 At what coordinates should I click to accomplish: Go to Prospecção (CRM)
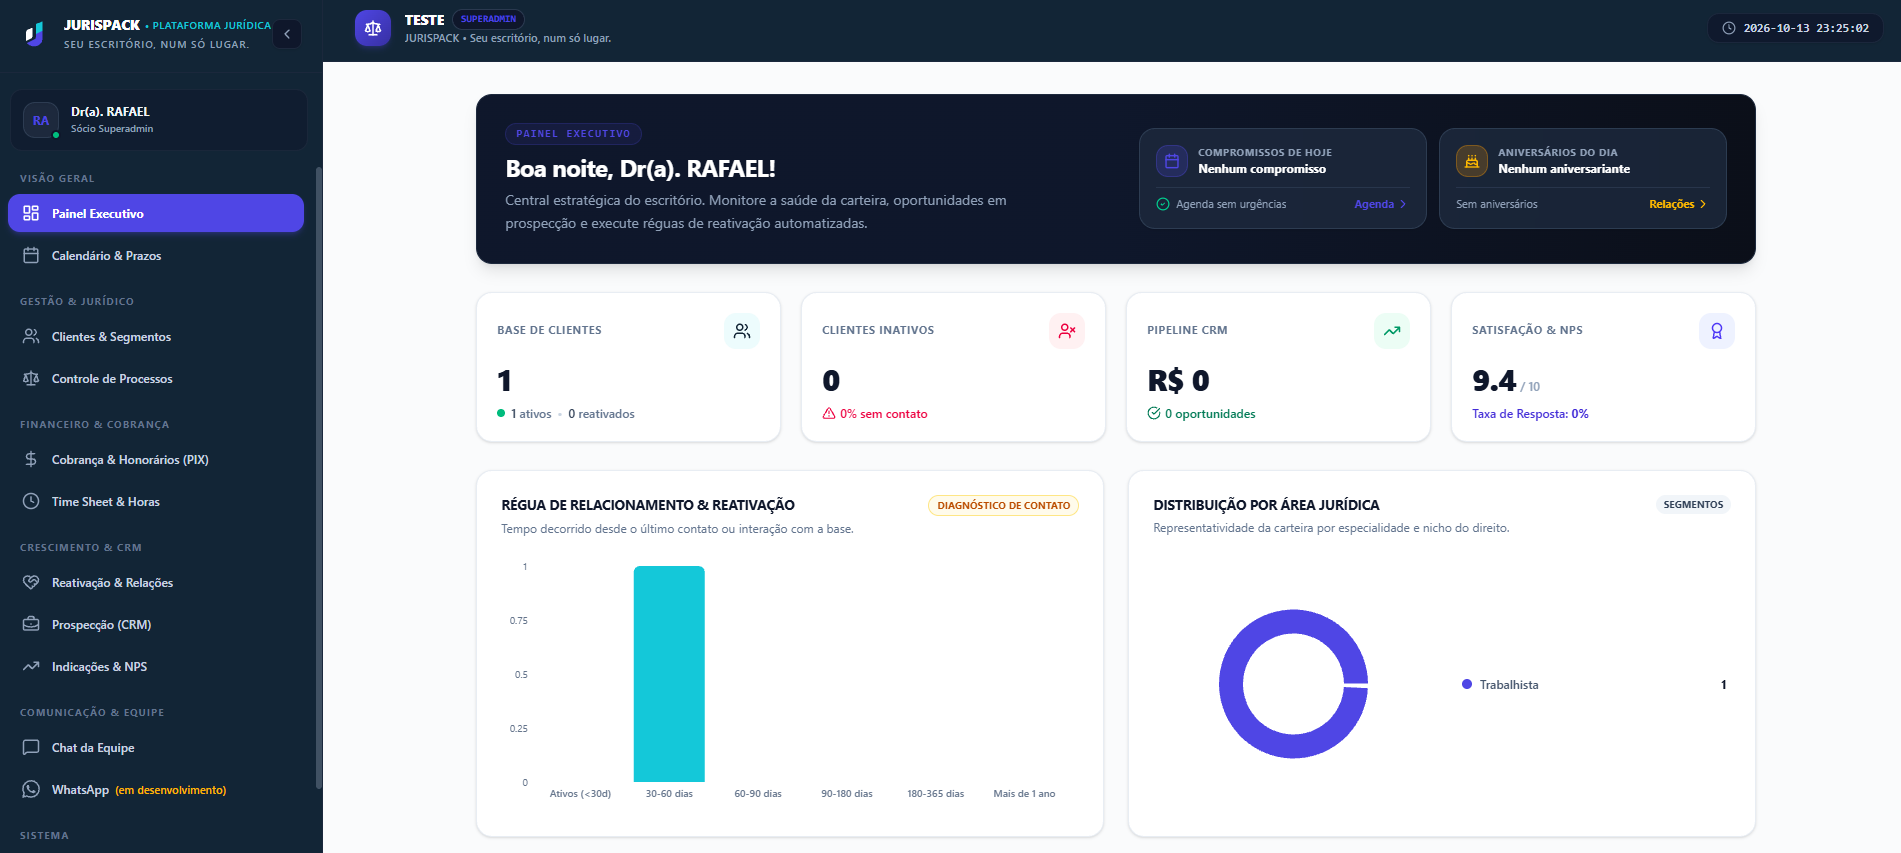[x=156, y=624]
